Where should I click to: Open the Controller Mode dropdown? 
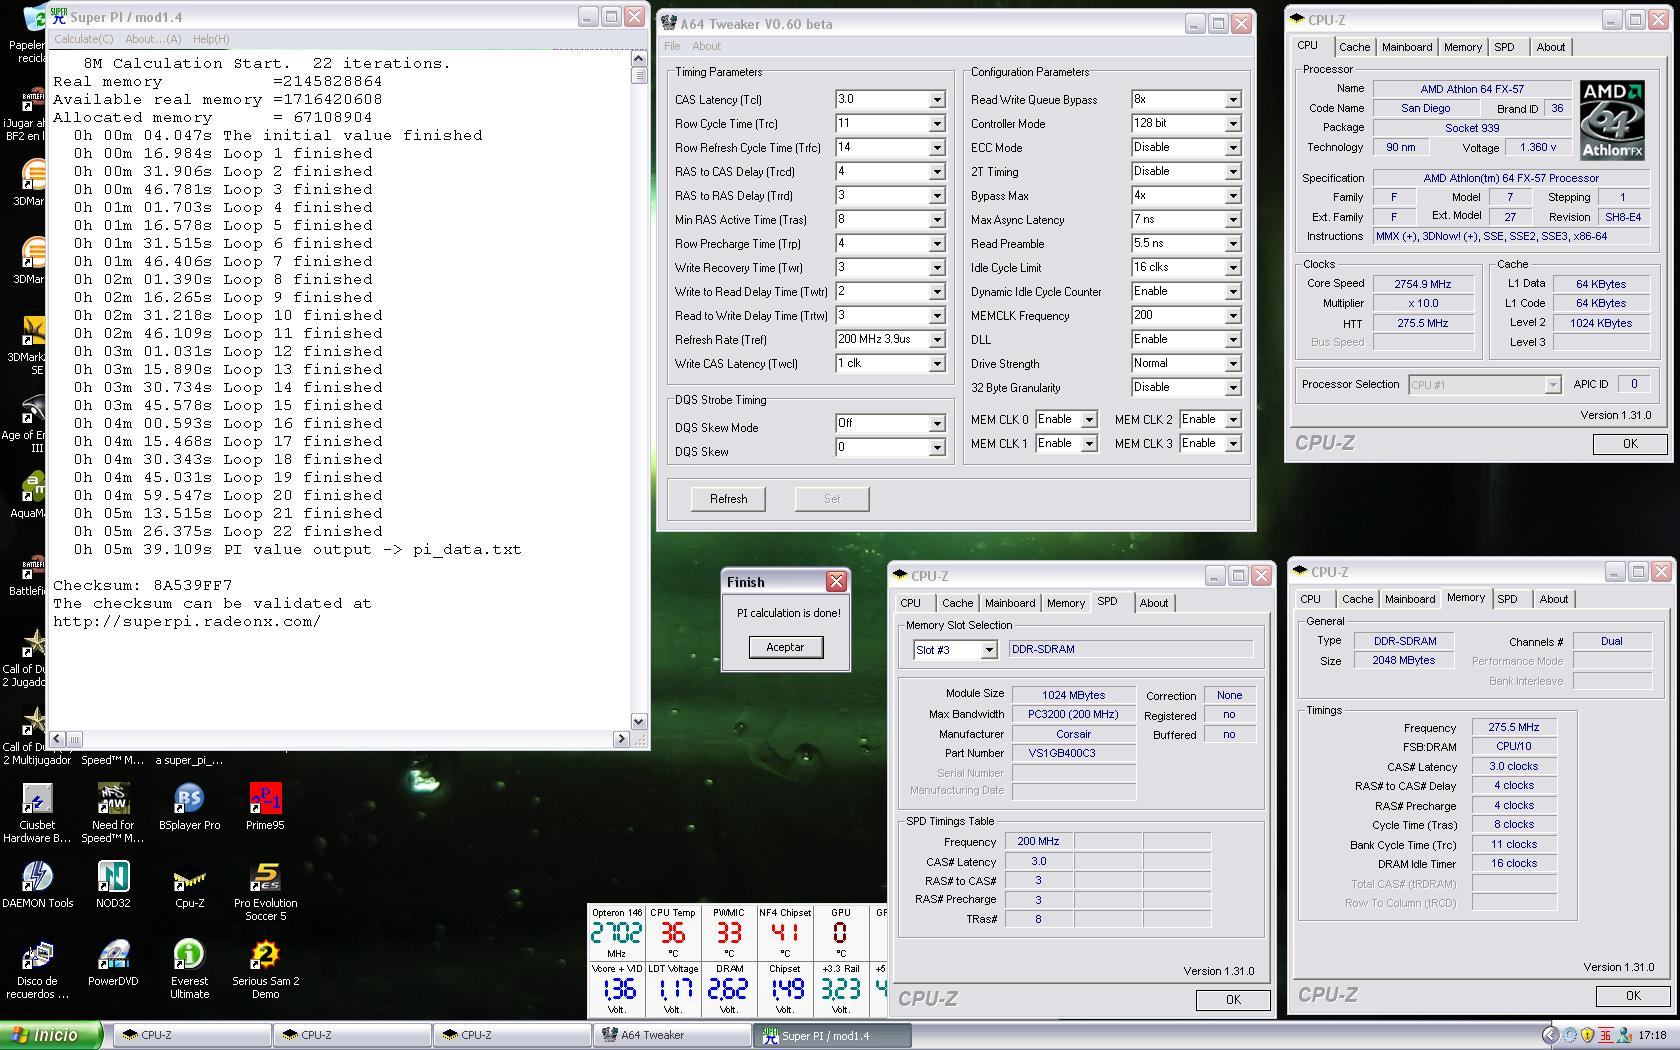pos(1233,124)
